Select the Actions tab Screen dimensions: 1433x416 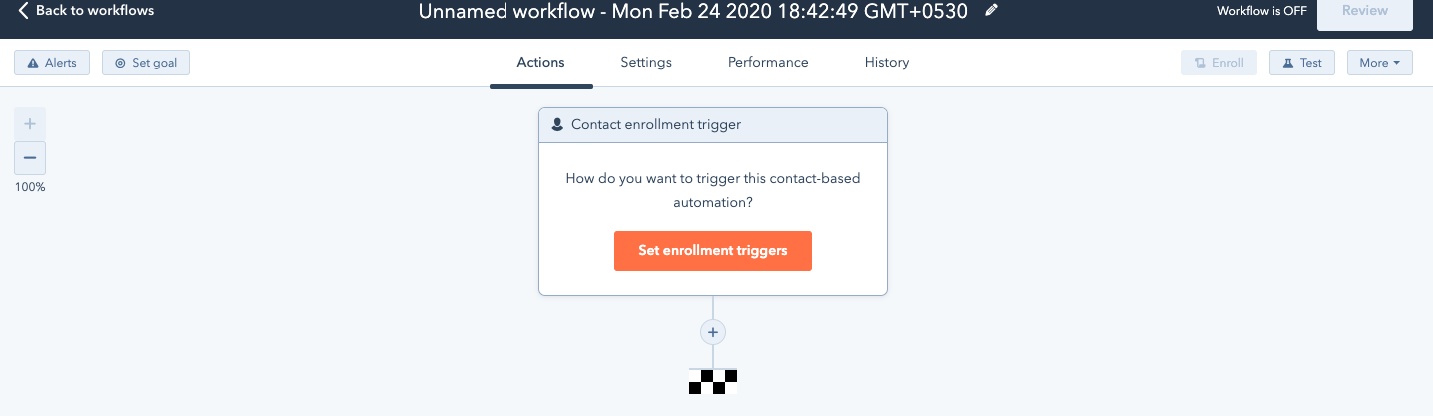pos(541,62)
